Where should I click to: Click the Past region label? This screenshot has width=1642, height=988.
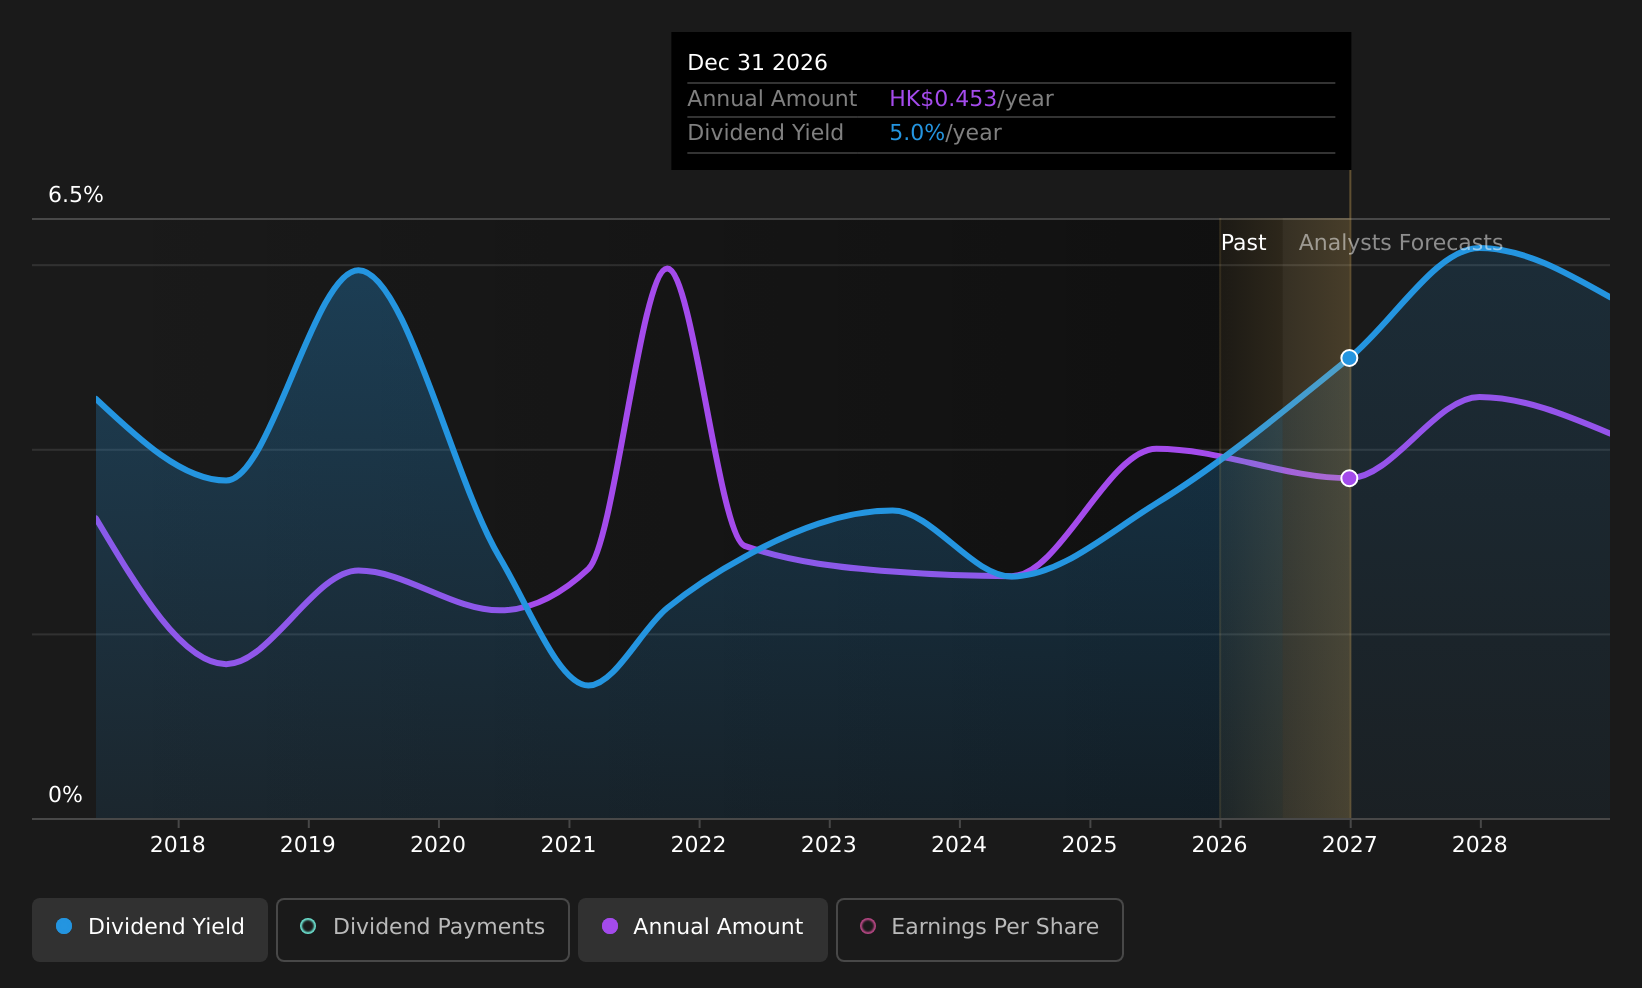(1243, 243)
